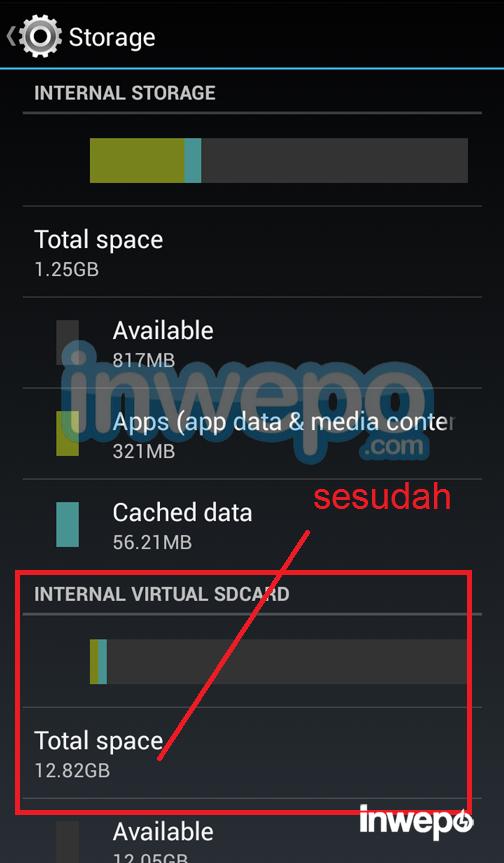
Task: Tap the gray Available swatch under Internal Storage
Action: click(67, 342)
